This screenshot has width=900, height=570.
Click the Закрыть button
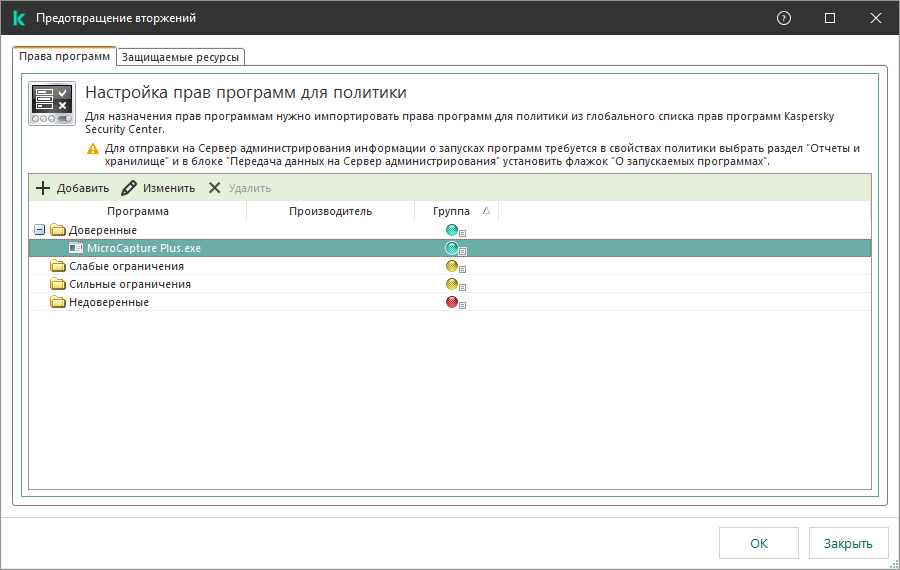[x=848, y=543]
